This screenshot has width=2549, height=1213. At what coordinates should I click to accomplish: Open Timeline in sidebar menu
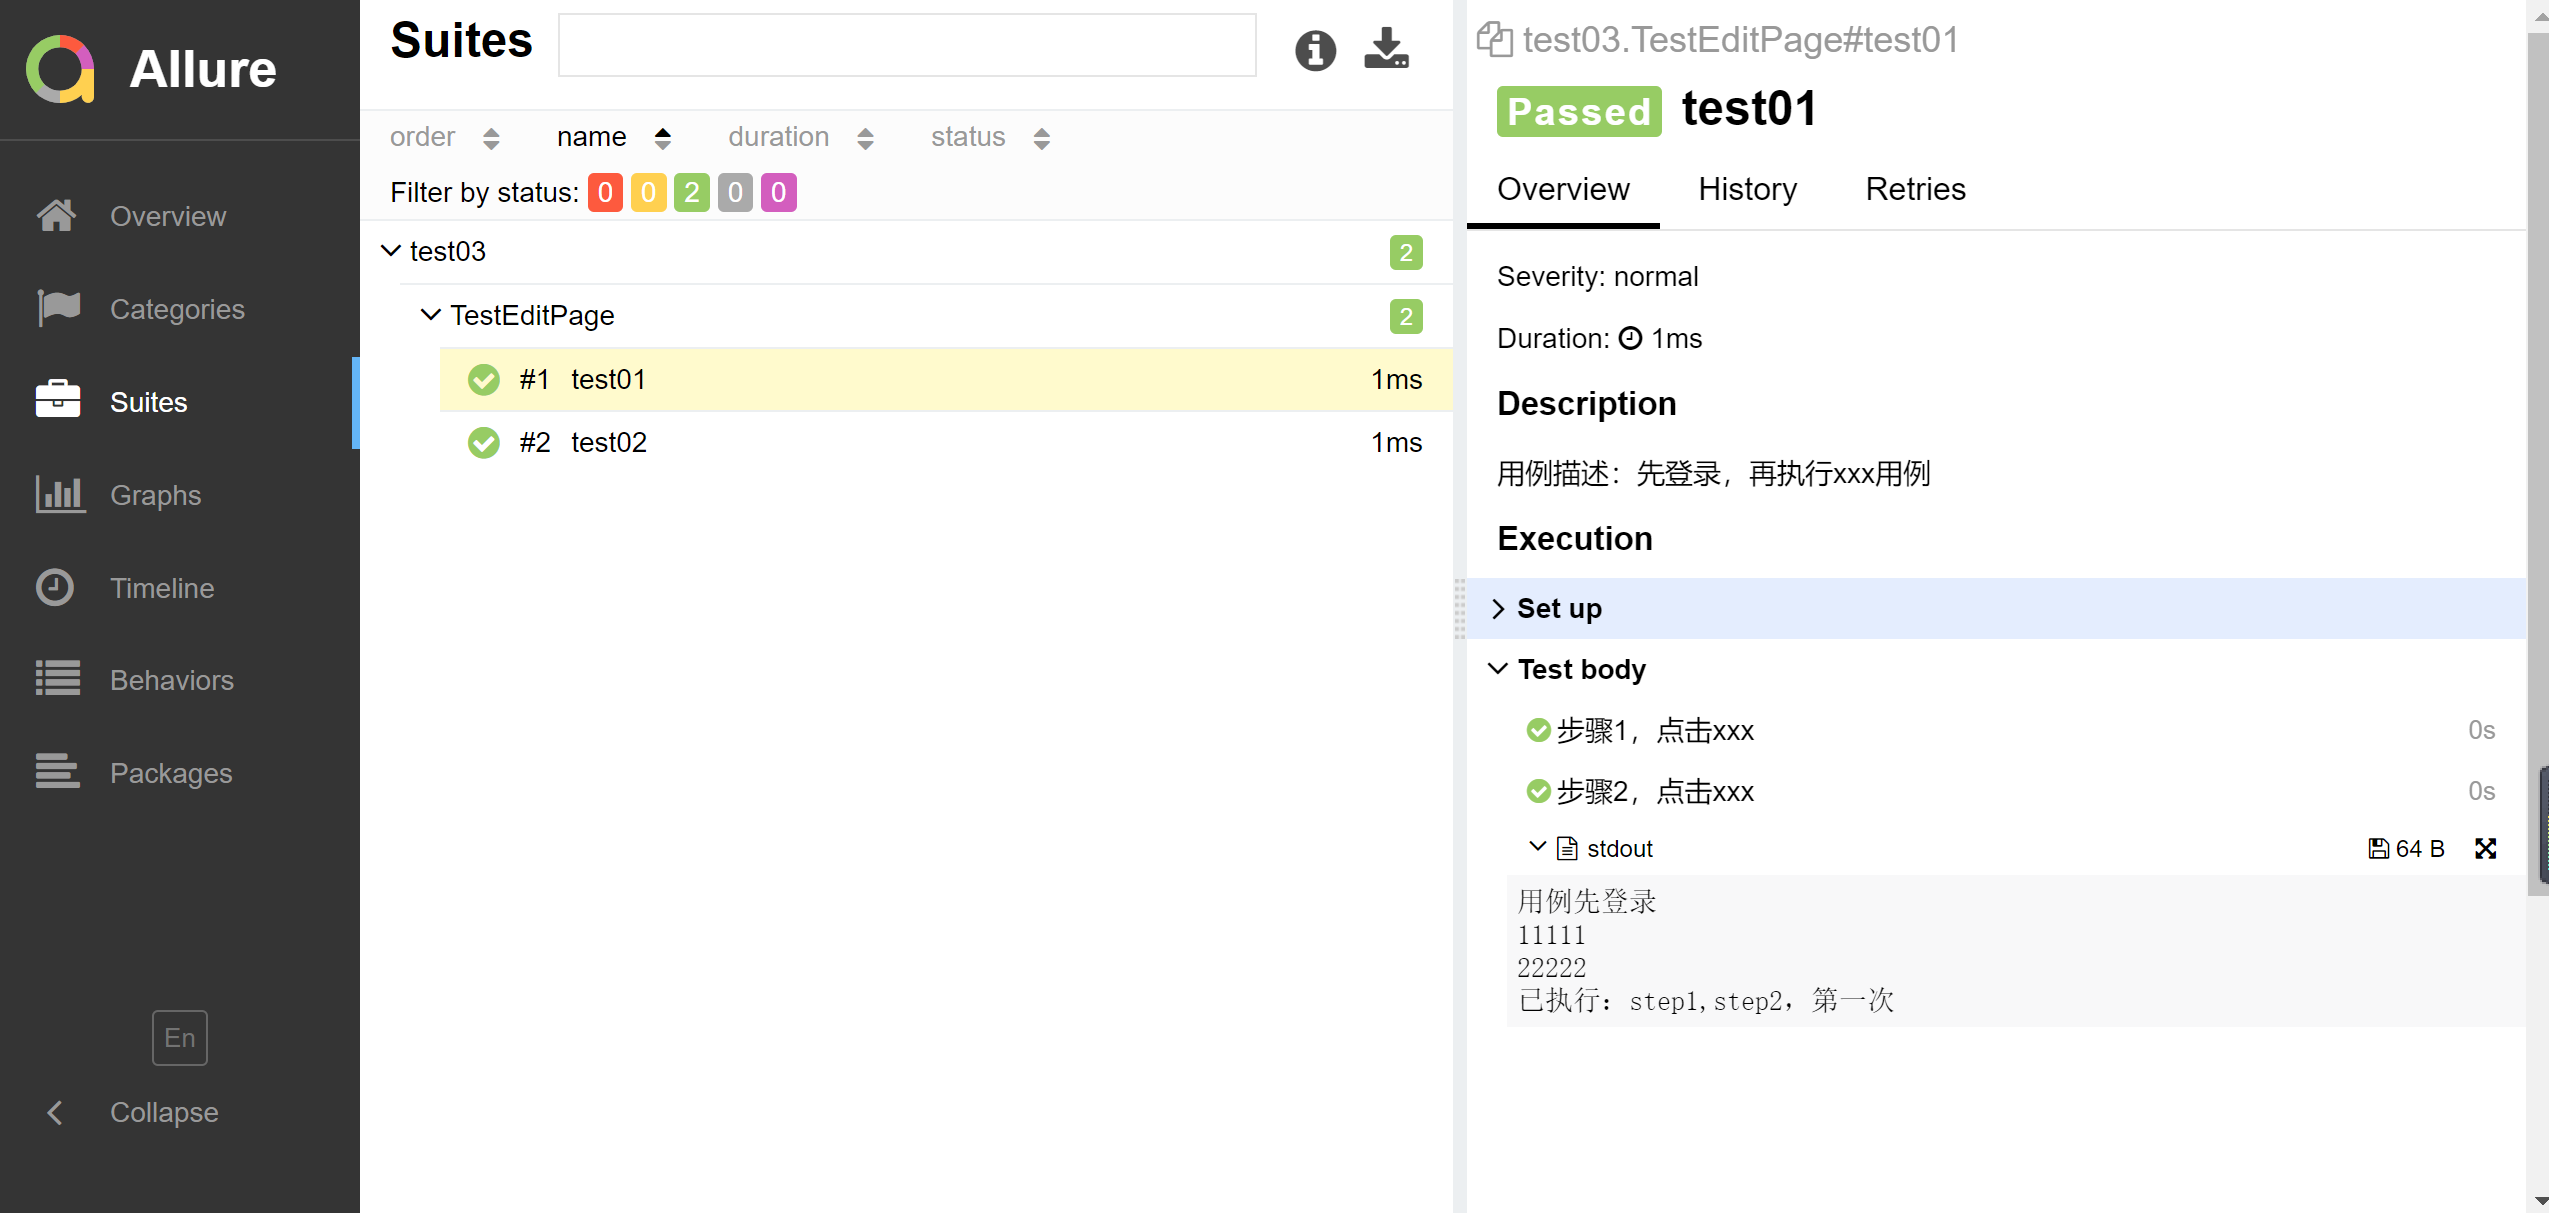click(162, 588)
